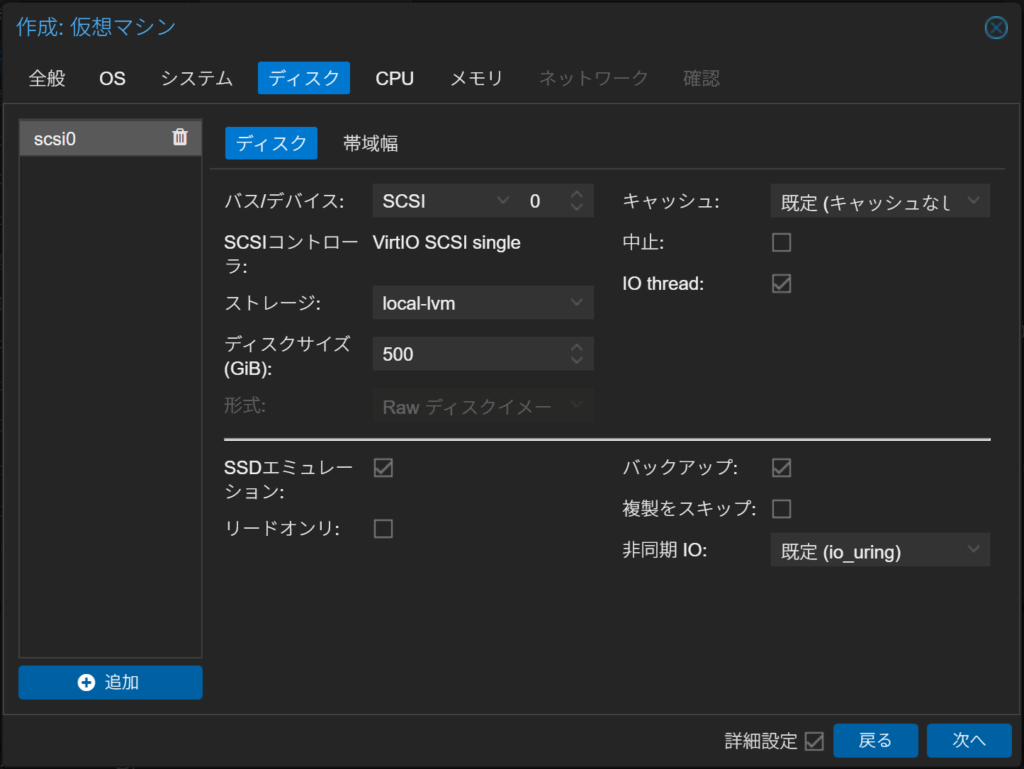The image size is (1024, 769).
Task: Enable 複製をスキップ checkbox
Action: [781, 509]
